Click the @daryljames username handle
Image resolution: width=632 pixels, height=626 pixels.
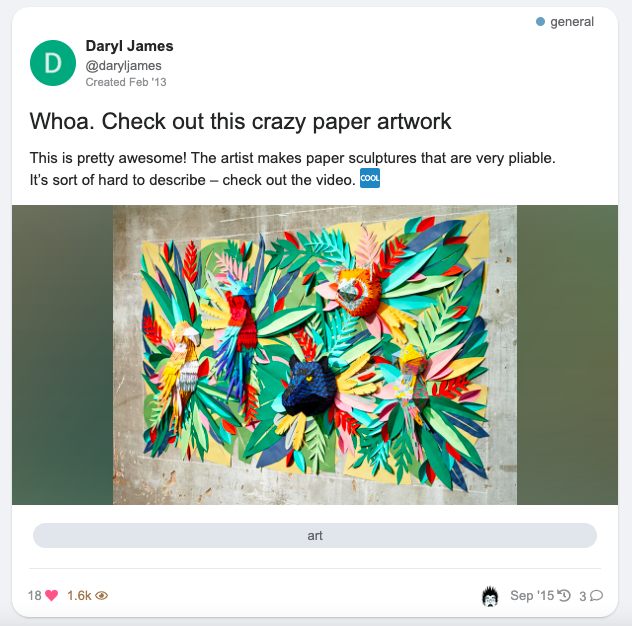pyautogui.click(x=123, y=65)
